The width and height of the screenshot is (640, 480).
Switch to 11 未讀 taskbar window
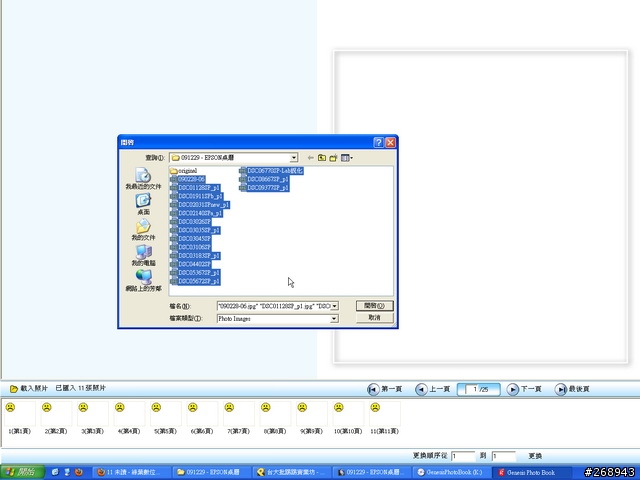(x=131, y=472)
